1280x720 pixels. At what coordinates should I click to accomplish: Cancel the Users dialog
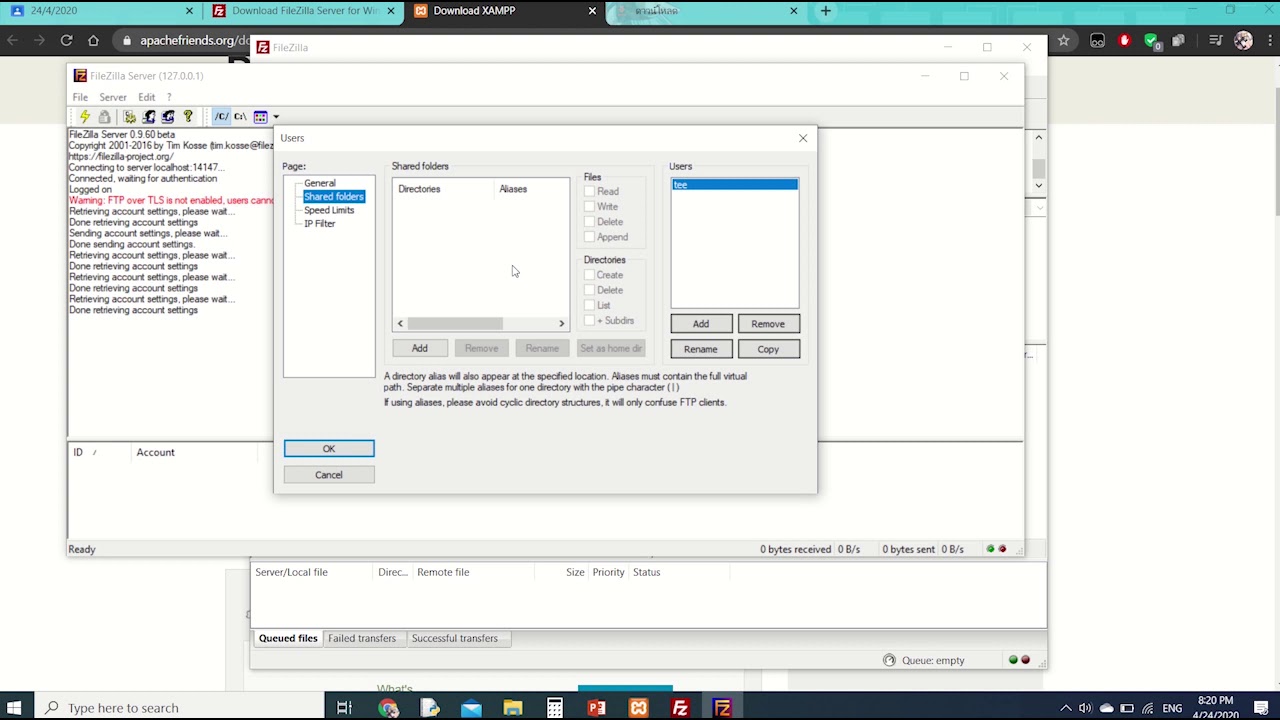pos(329,475)
